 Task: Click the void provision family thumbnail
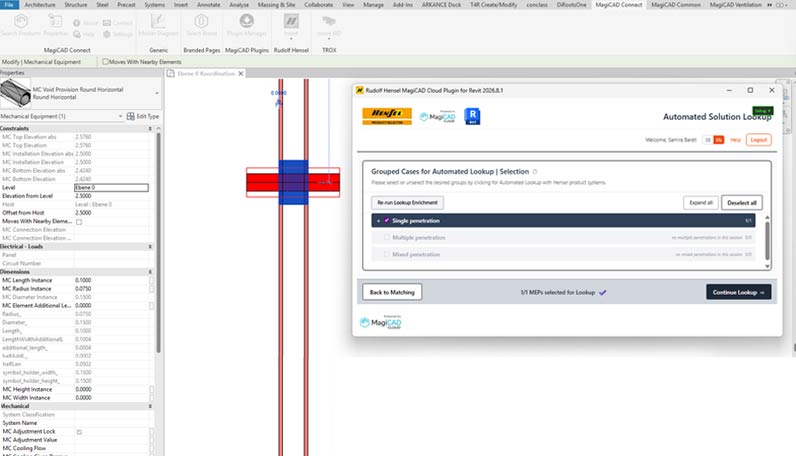tap(15, 93)
